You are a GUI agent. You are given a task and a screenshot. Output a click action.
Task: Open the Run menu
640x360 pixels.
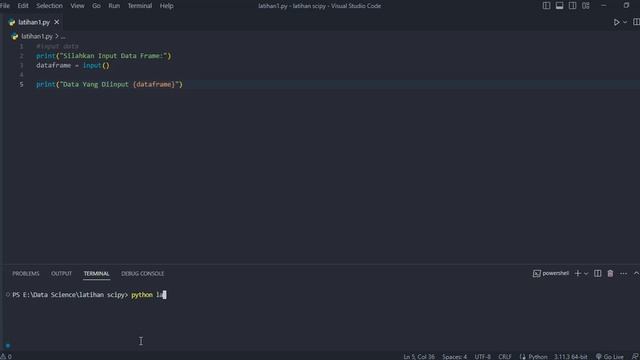coord(114,6)
